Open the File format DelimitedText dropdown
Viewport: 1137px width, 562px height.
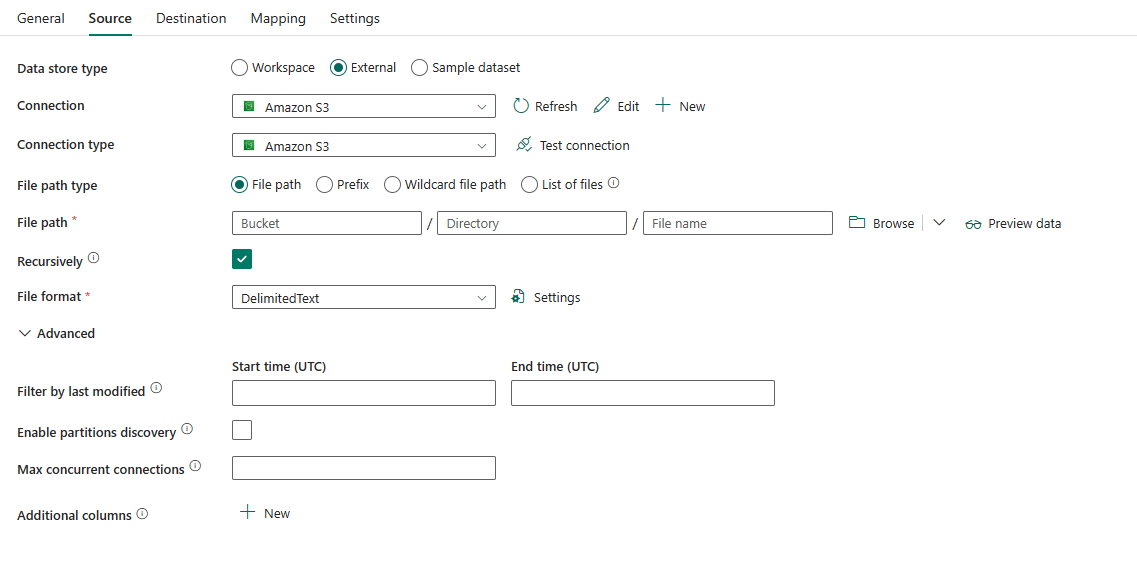(x=364, y=297)
